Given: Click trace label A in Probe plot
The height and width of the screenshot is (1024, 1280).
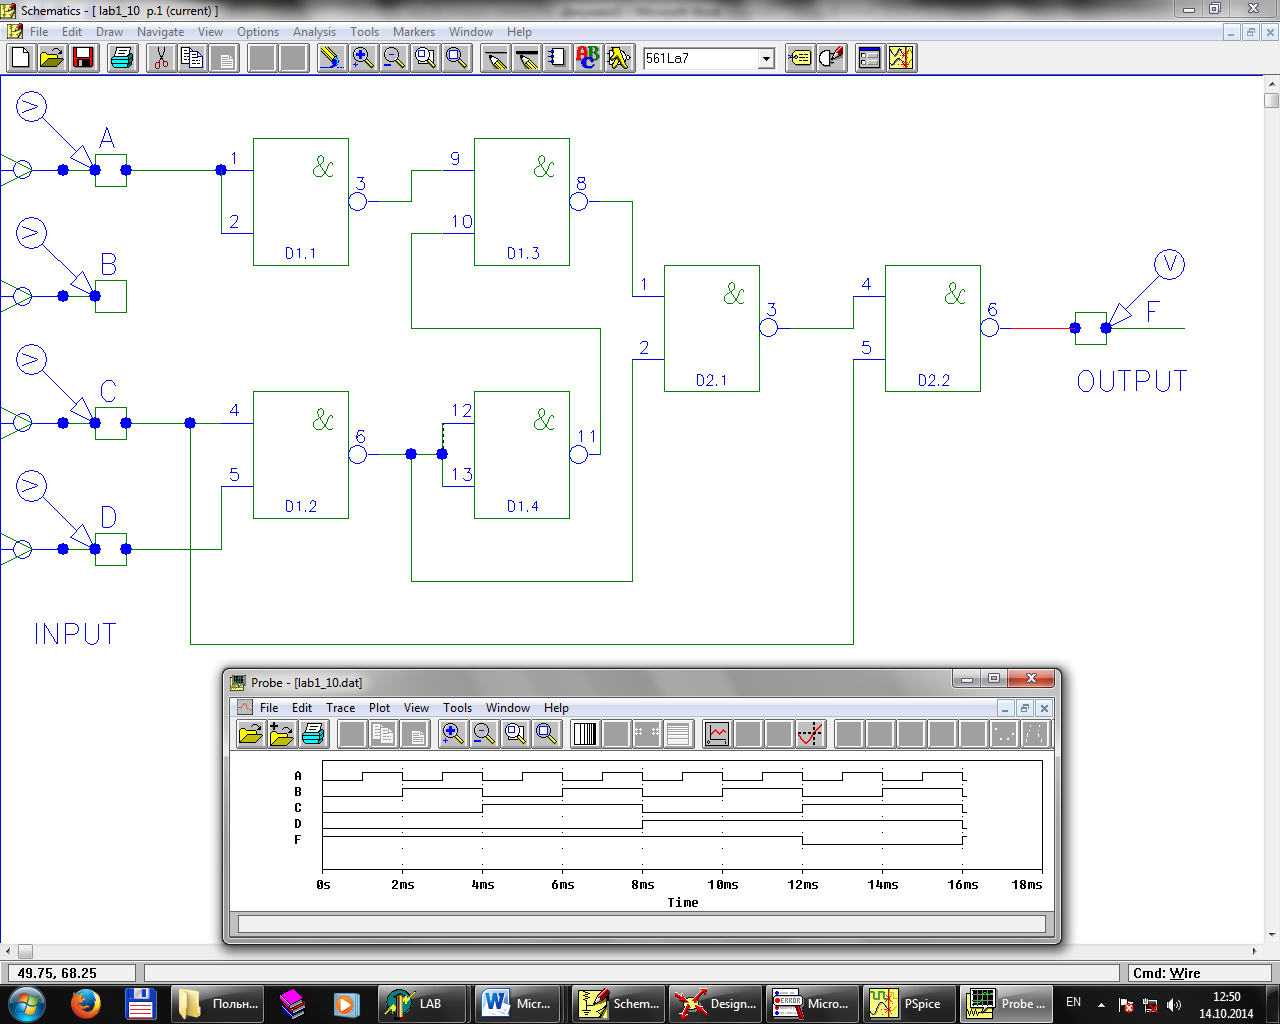Looking at the screenshot, I should pos(297,776).
